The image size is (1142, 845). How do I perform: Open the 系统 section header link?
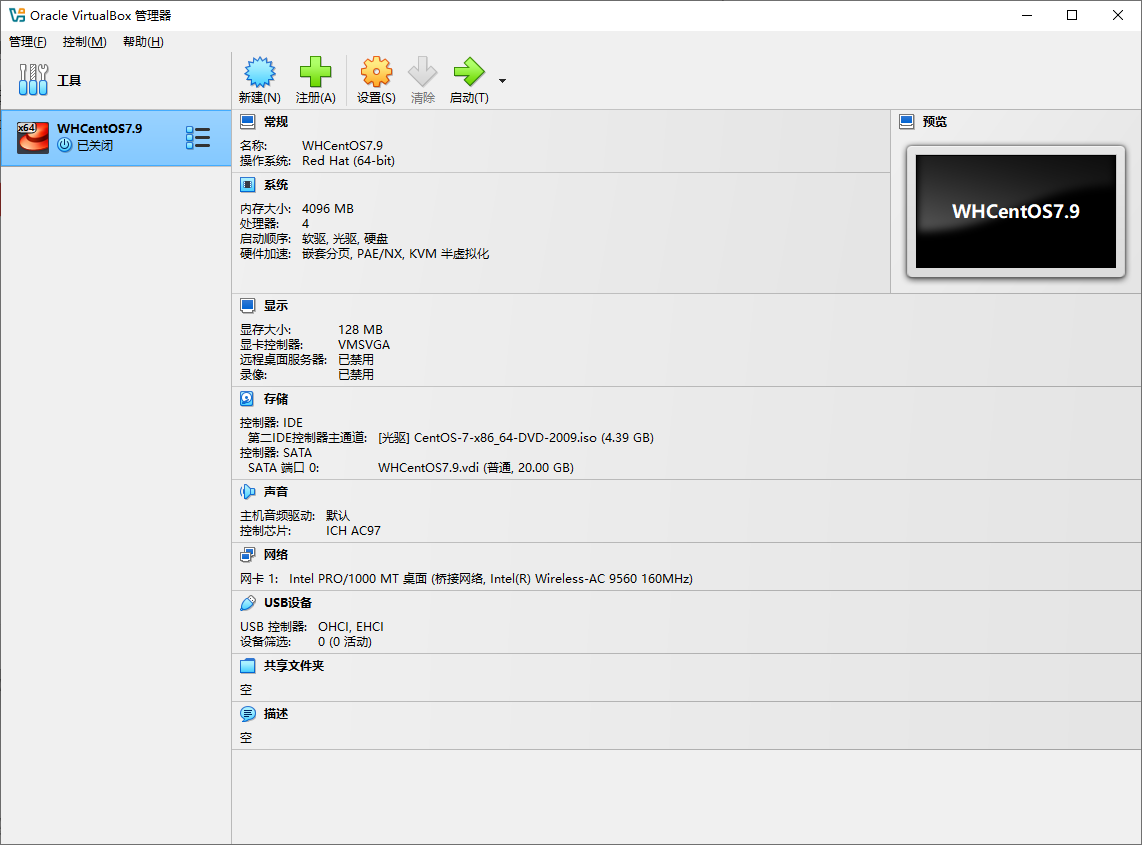tap(276, 185)
